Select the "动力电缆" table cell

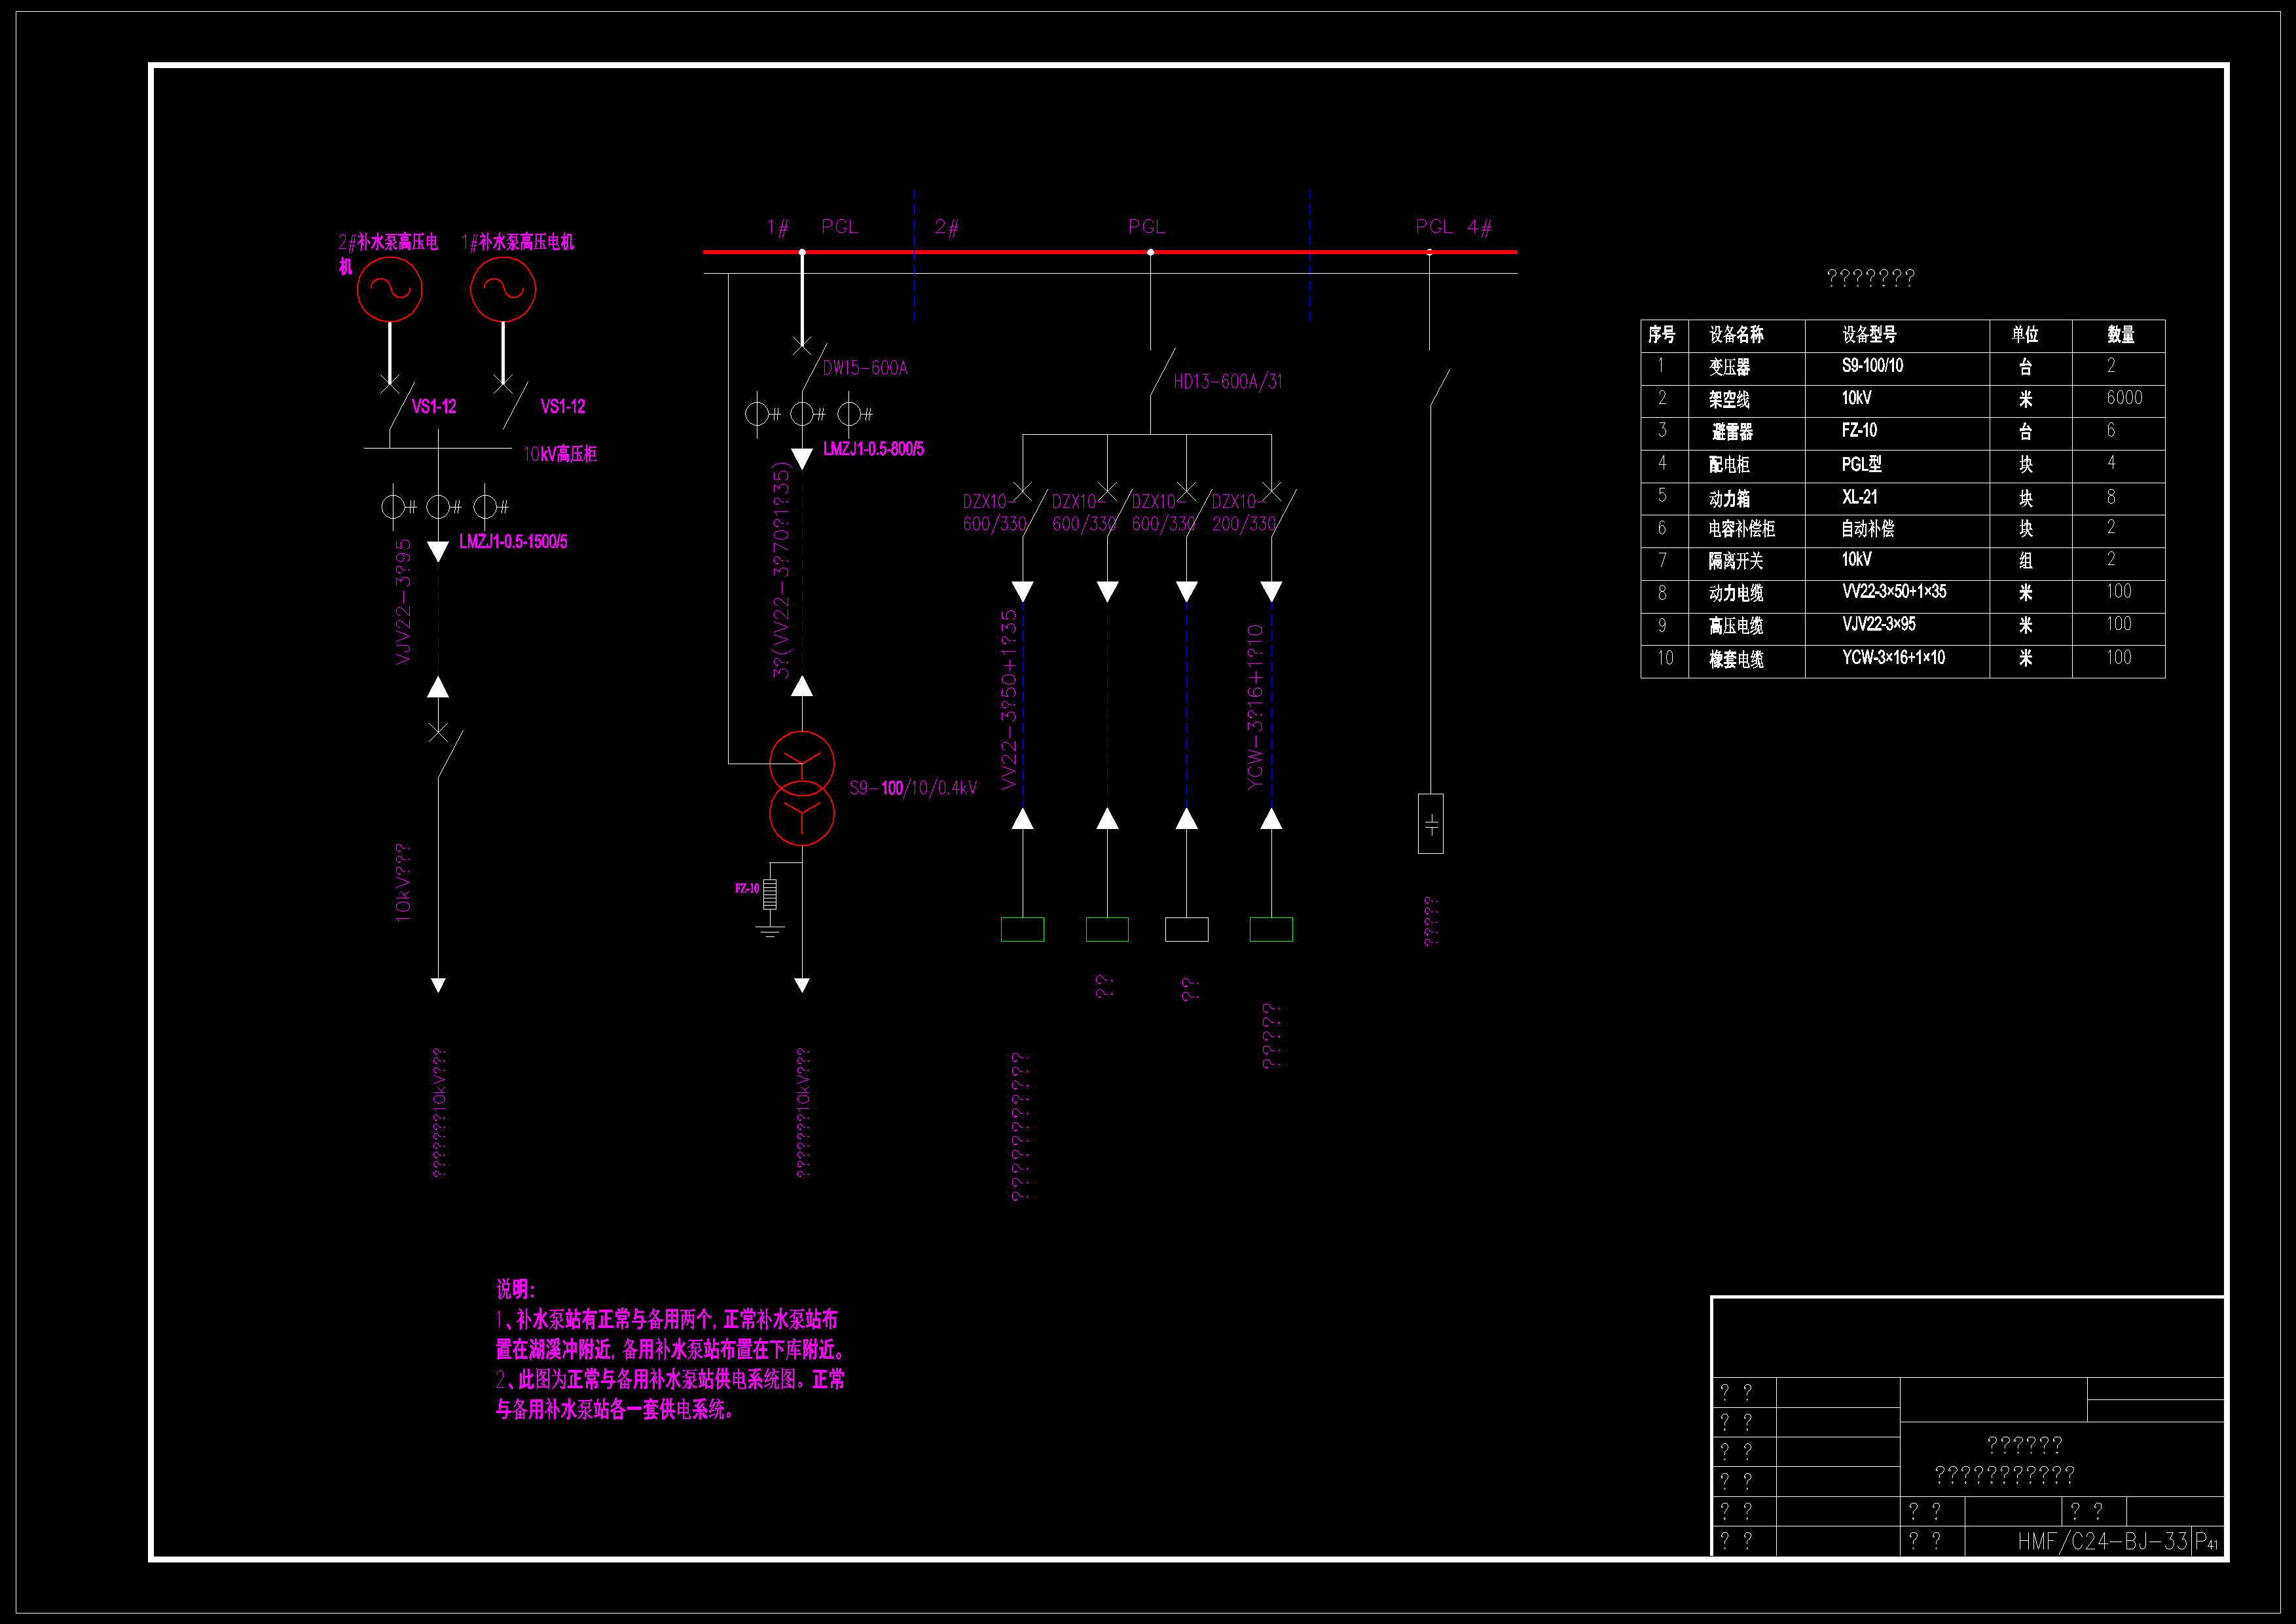click(x=1736, y=594)
